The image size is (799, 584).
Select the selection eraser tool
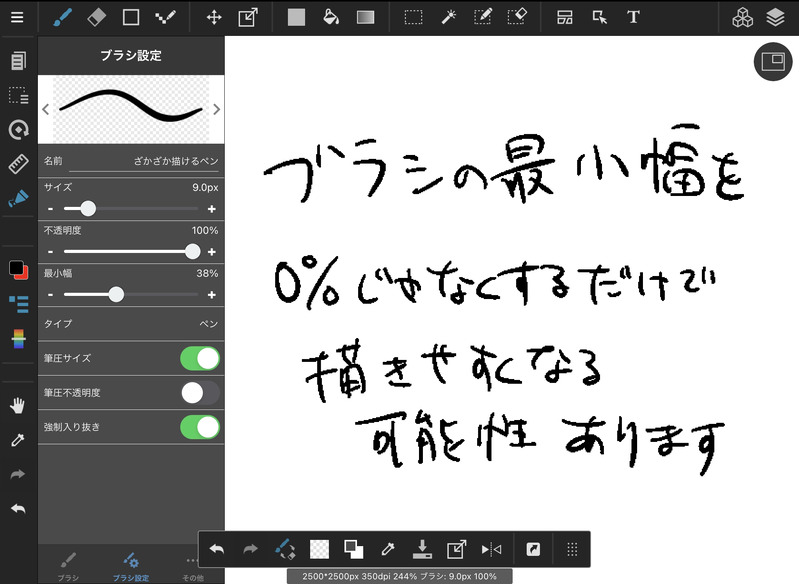pos(517,17)
